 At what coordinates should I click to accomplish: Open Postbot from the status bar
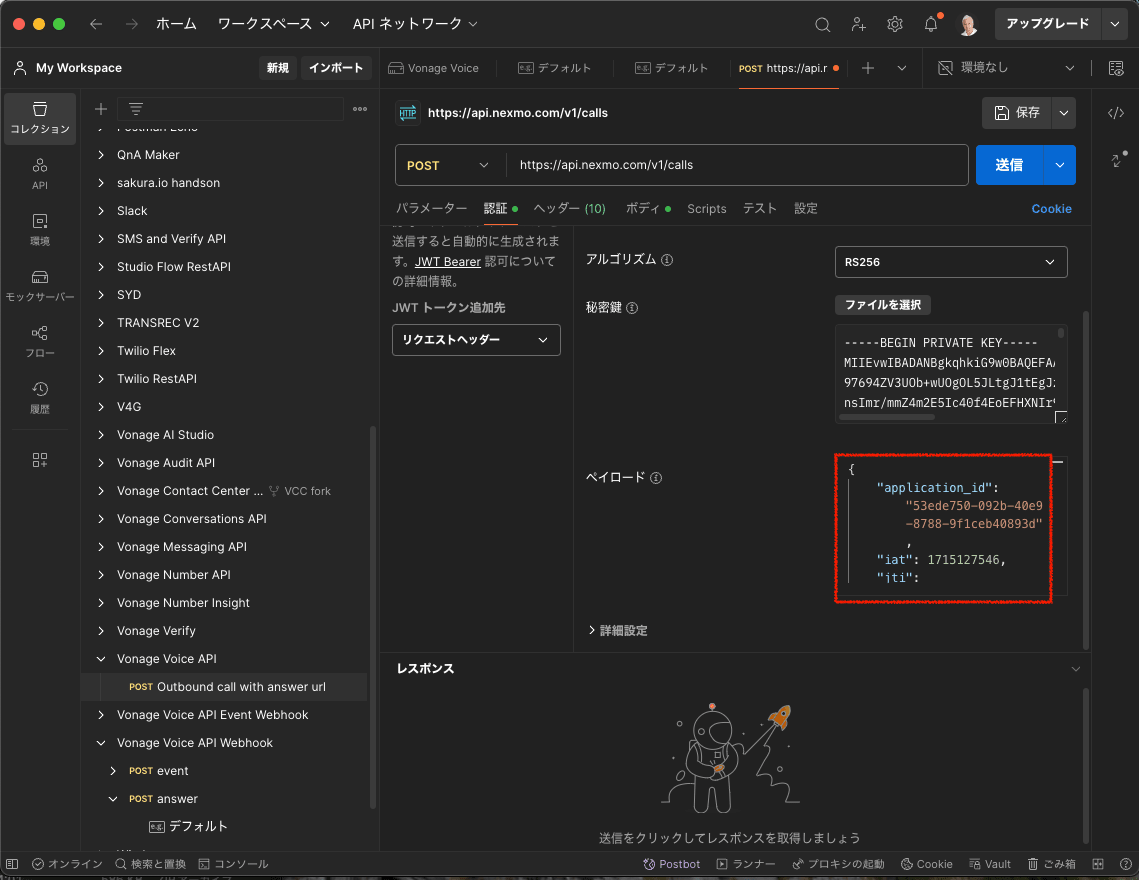[671, 863]
